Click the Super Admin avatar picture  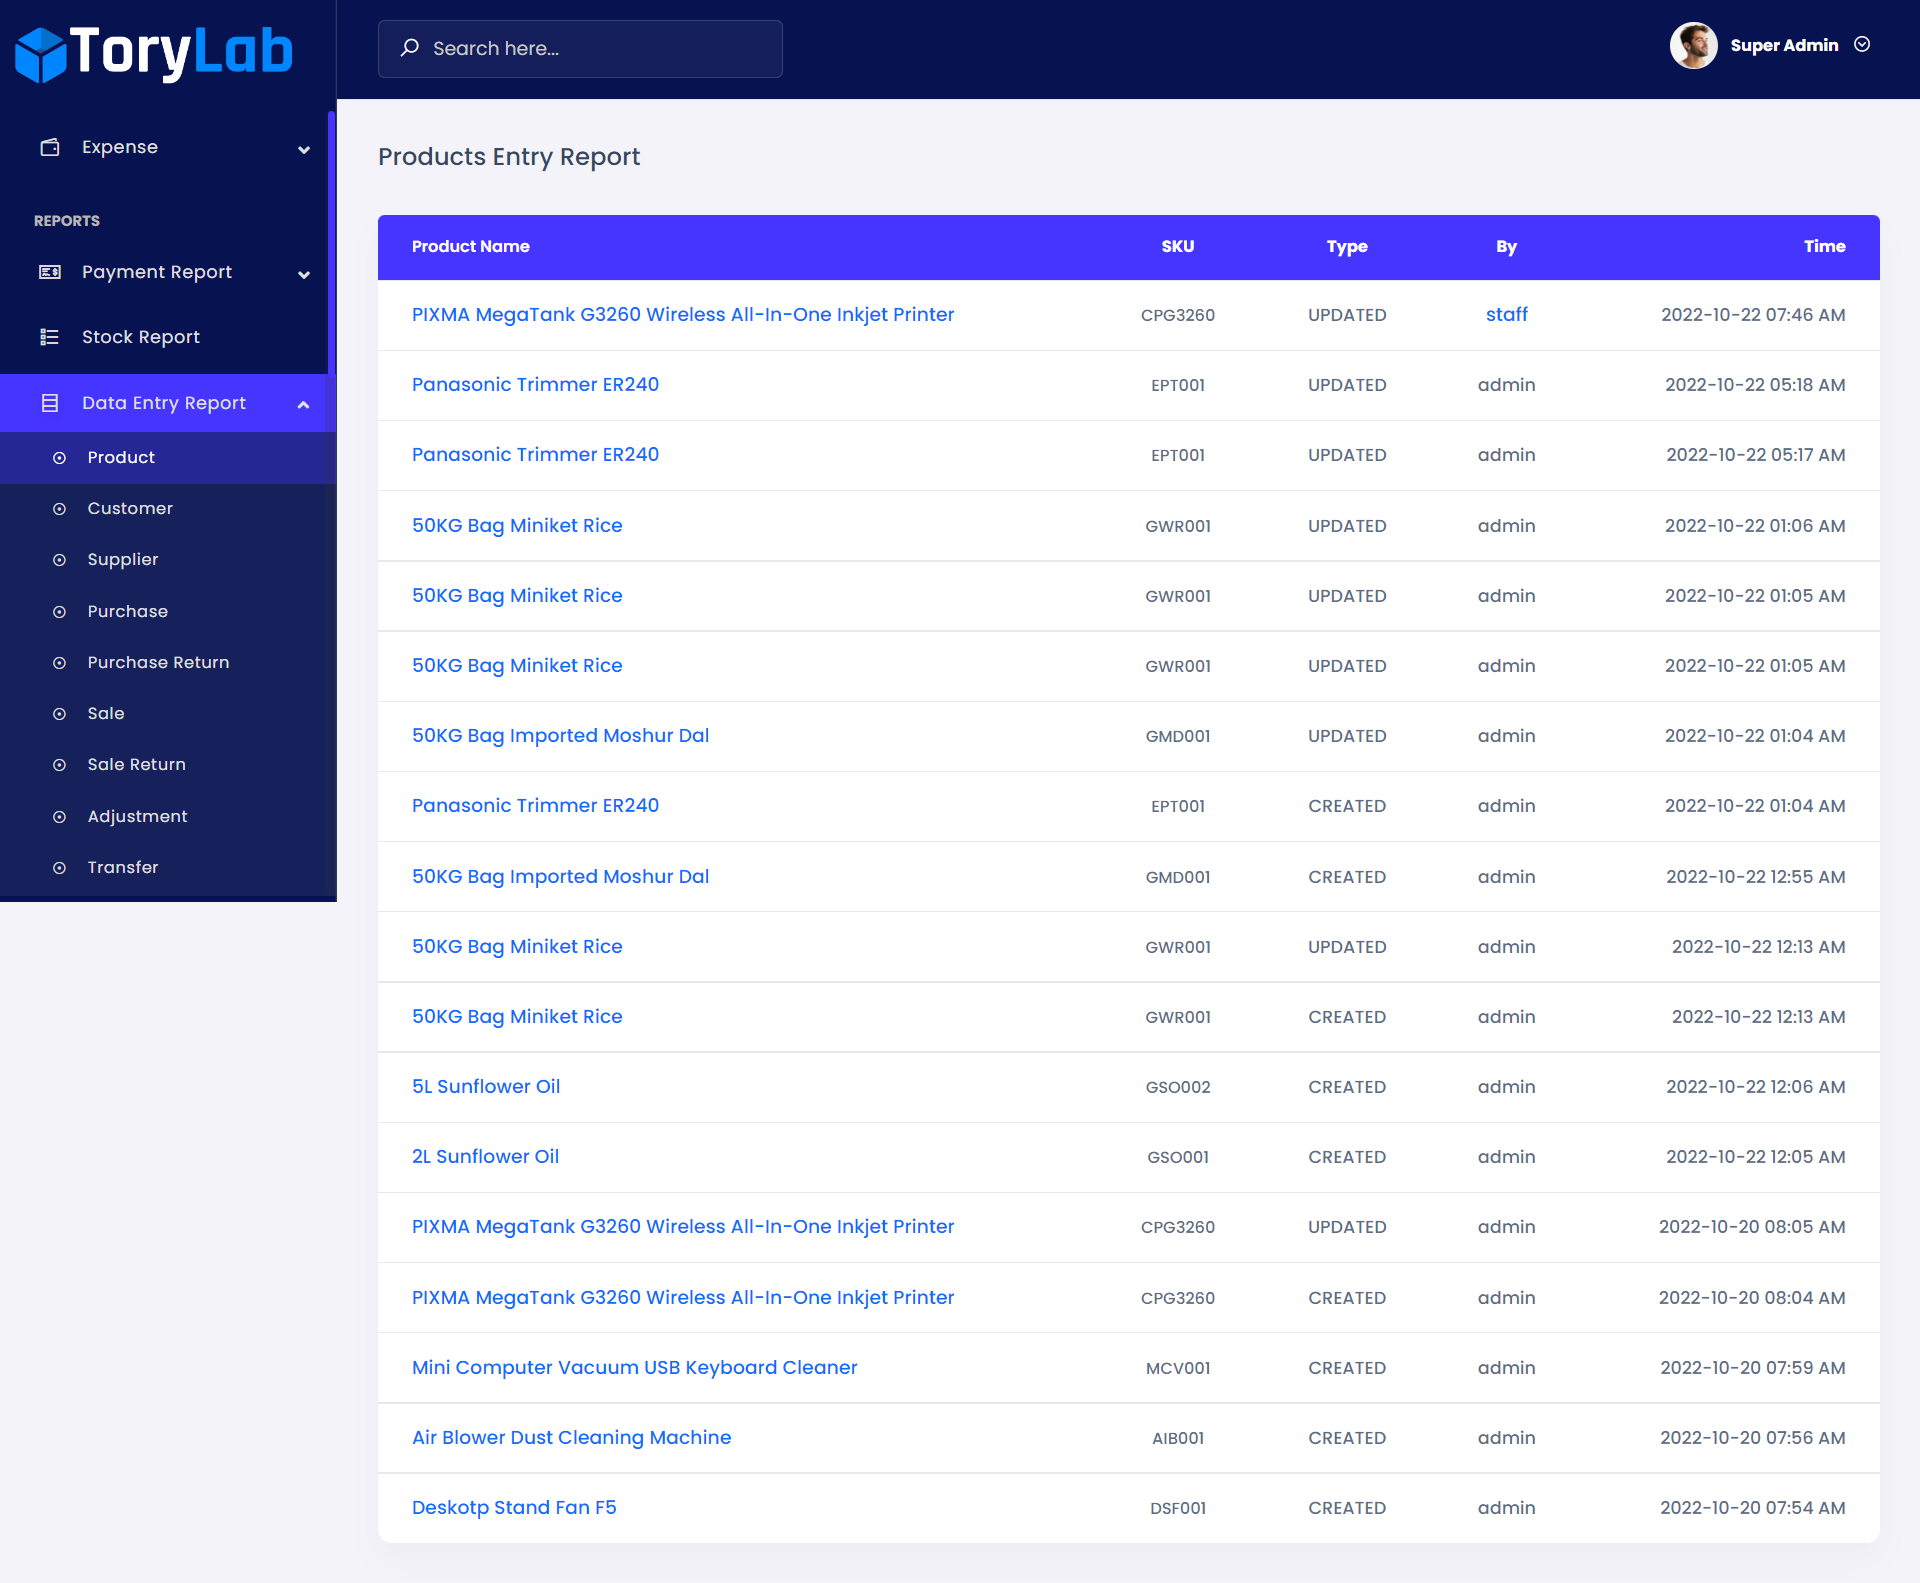pyautogui.click(x=1693, y=45)
